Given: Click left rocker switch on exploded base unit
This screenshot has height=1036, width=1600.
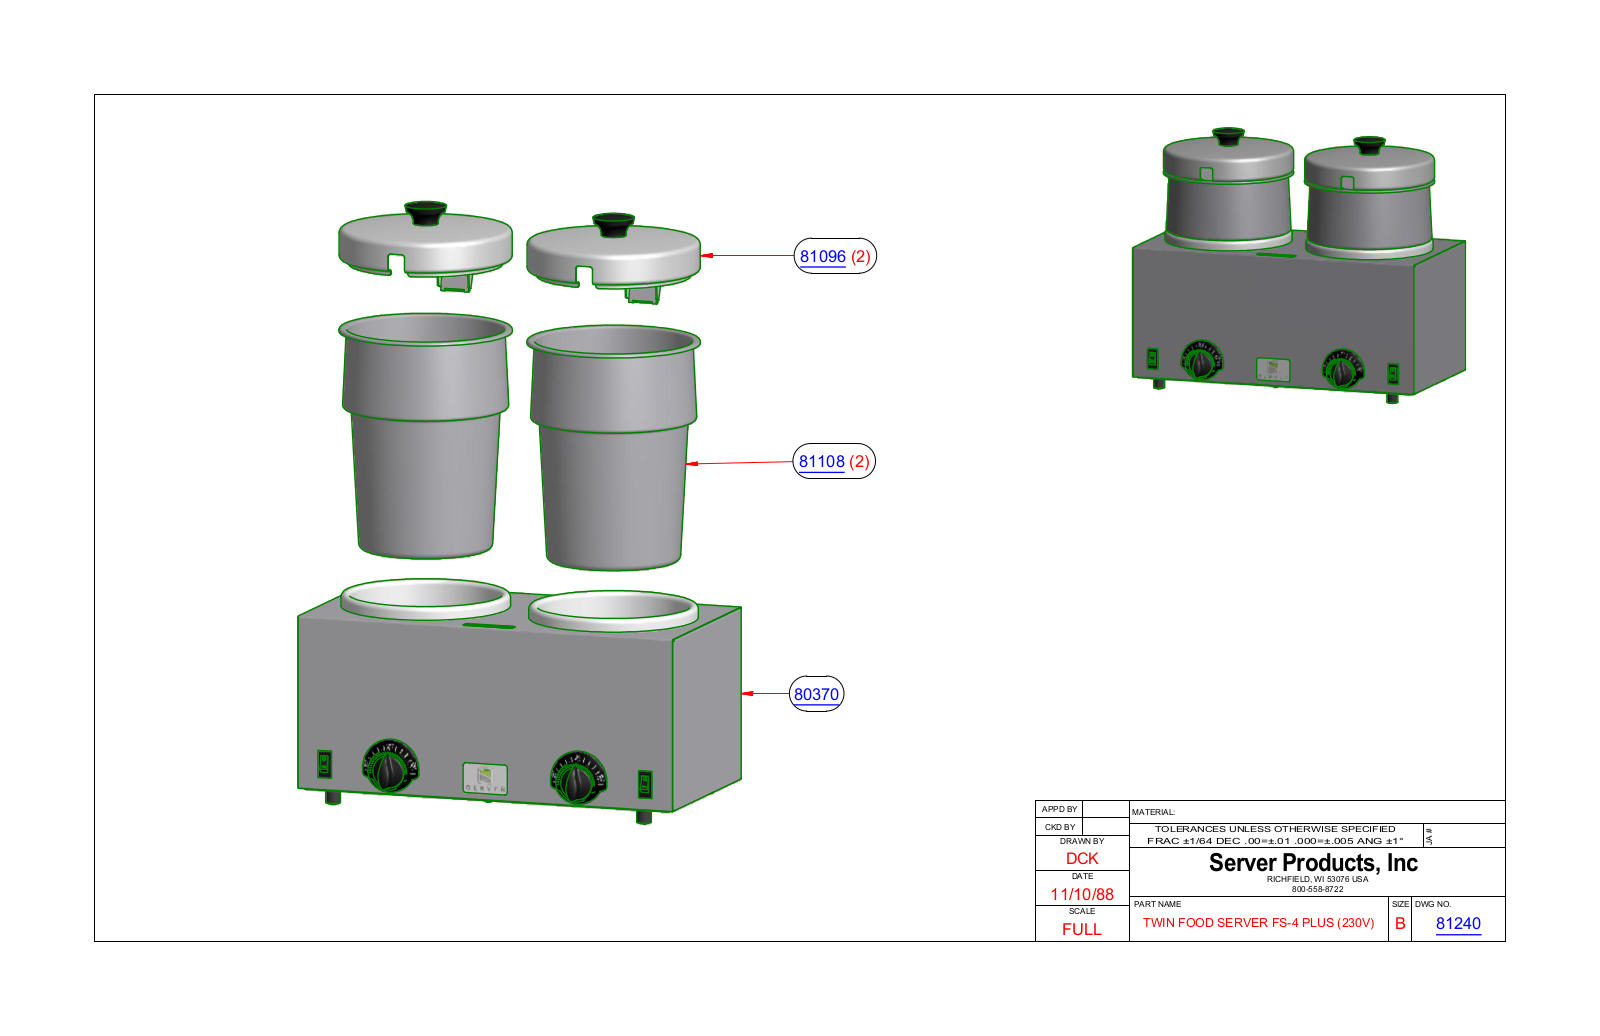Looking at the screenshot, I should [324, 764].
